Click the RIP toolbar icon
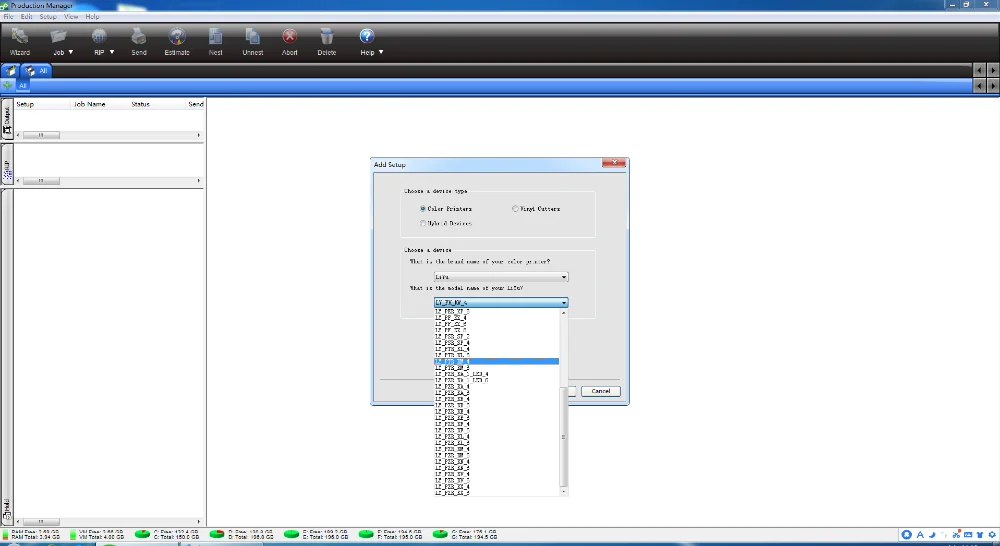 pos(99,36)
